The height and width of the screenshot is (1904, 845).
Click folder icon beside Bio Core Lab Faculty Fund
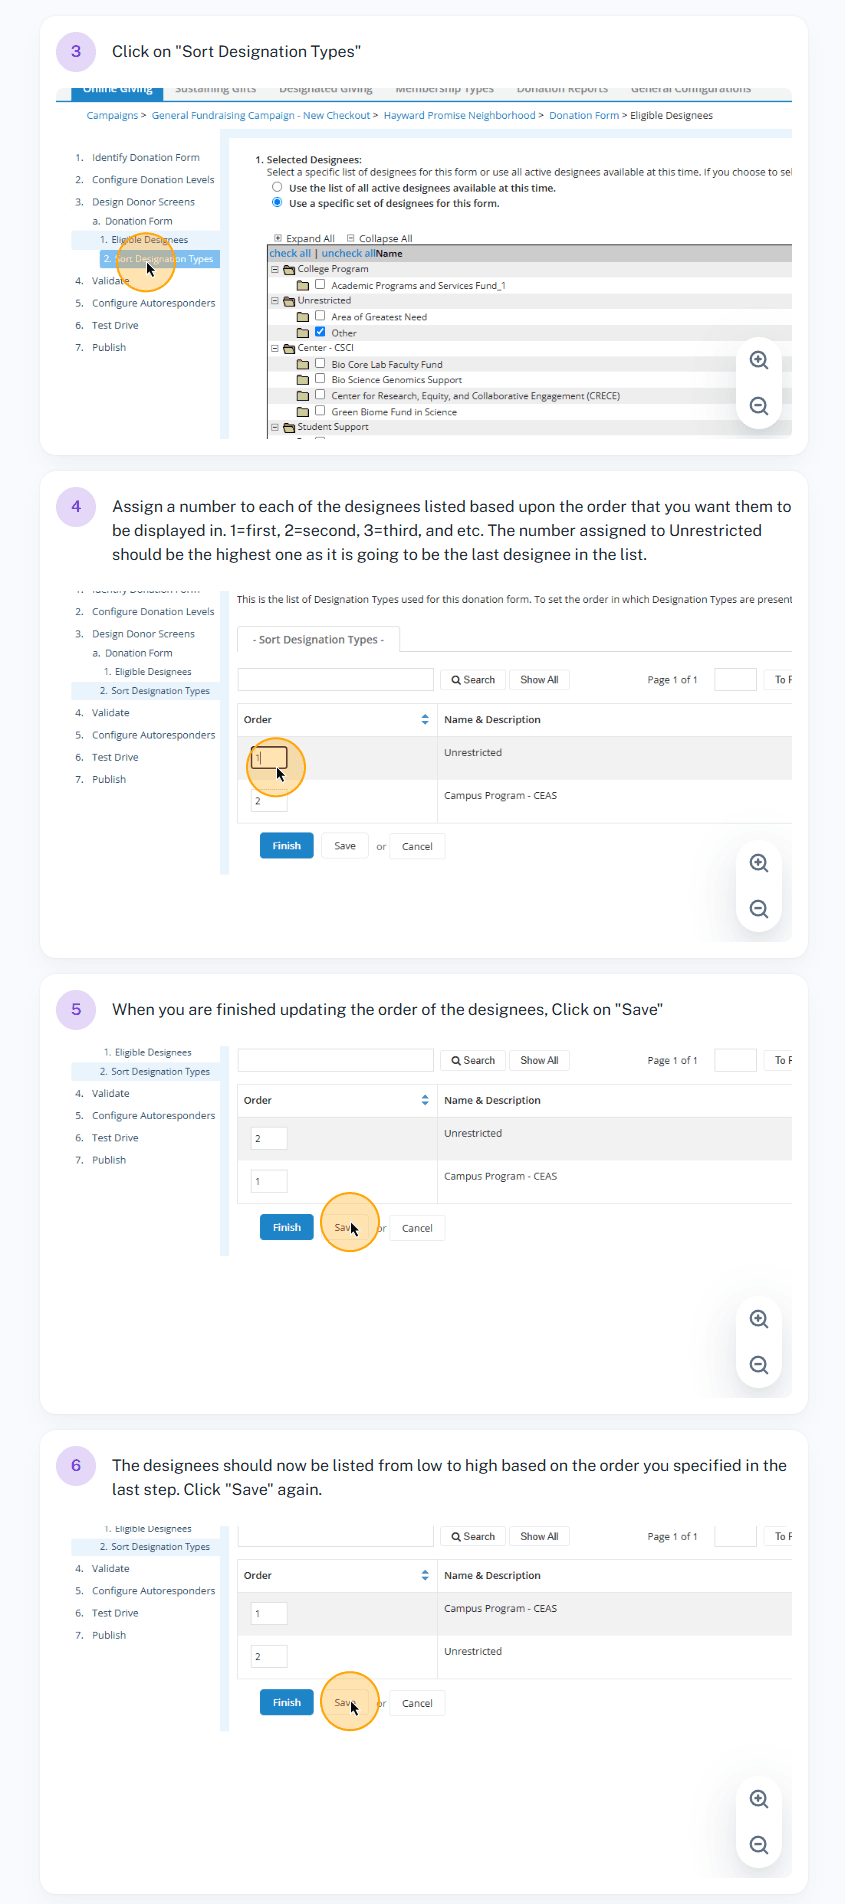303,364
